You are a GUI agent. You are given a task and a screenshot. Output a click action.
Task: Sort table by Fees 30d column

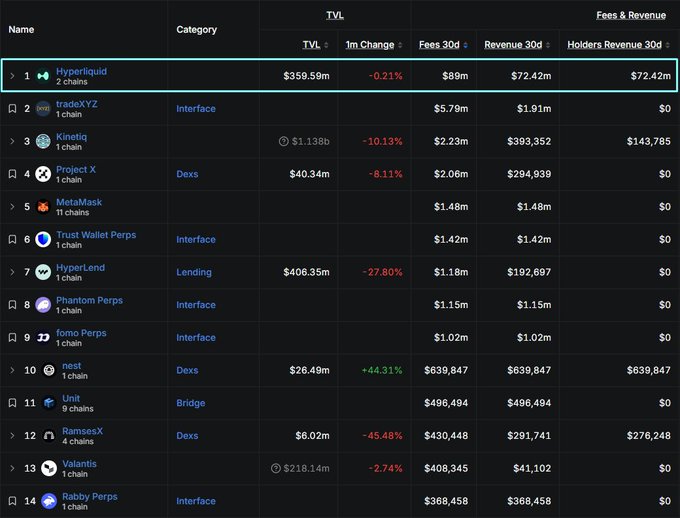click(x=443, y=45)
